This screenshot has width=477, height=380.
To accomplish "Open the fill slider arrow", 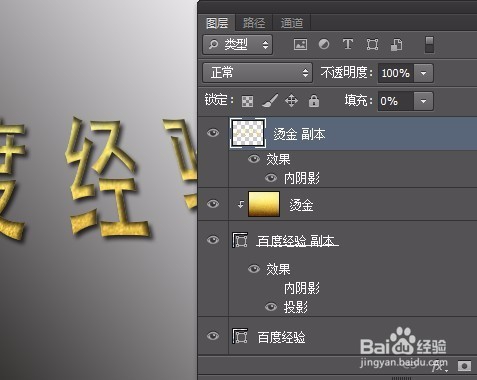I will pyautogui.click(x=423, y=101).
